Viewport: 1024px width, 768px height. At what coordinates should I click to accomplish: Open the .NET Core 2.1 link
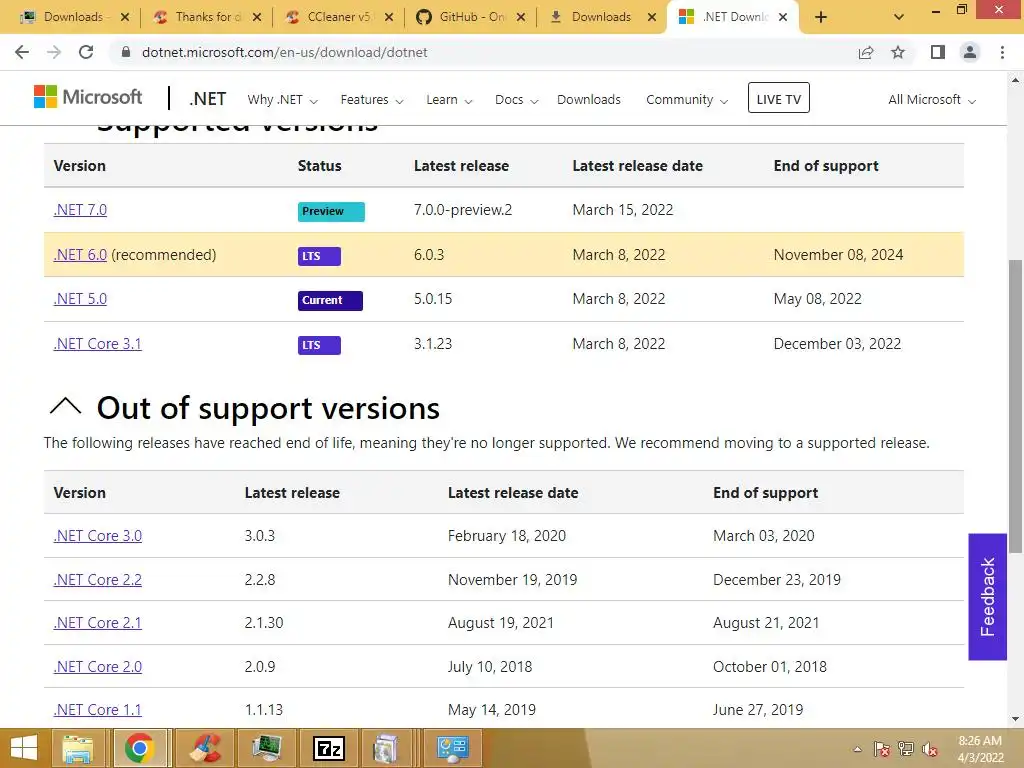pyautogui.click(x=97, y=622)
